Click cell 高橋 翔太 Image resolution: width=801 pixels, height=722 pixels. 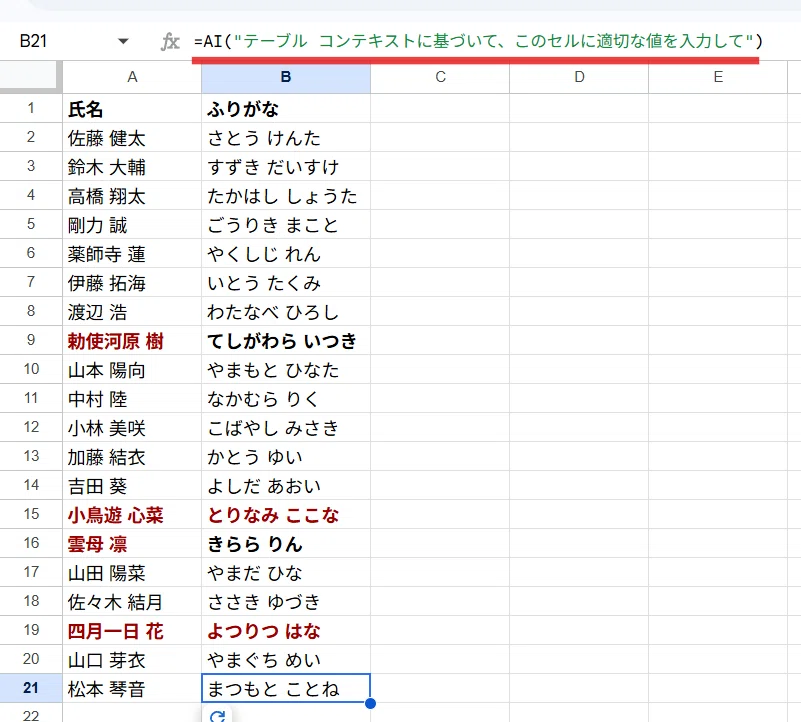pyautogui.click(x=132, y=195)
